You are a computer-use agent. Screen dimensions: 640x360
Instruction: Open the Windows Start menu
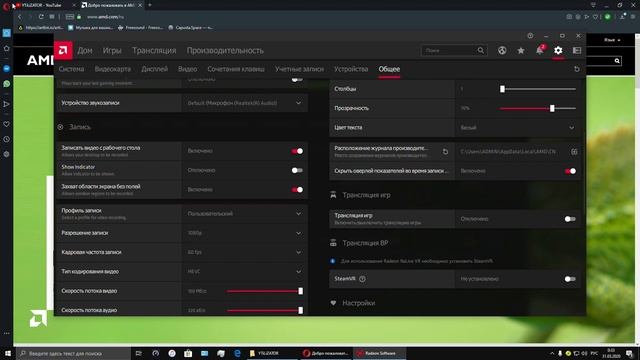pyautogui.click(x=8, y=353)
